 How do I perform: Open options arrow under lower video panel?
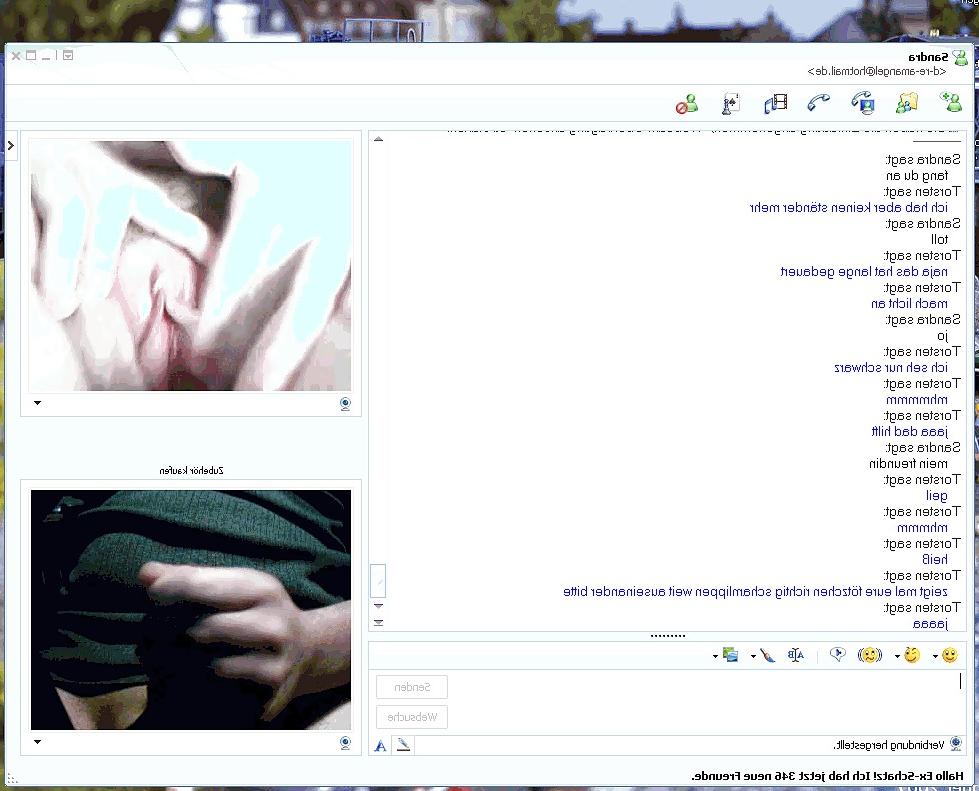coord(37,742)
